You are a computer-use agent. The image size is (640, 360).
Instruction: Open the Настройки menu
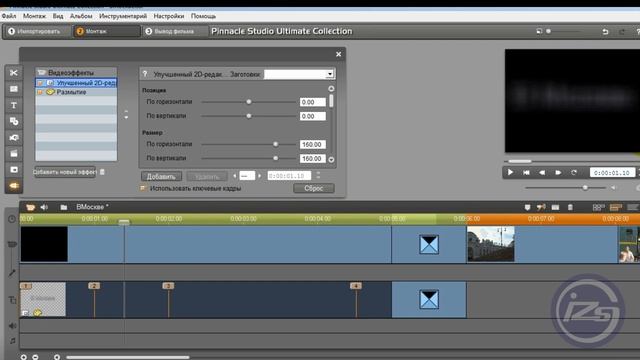point(169,16)
